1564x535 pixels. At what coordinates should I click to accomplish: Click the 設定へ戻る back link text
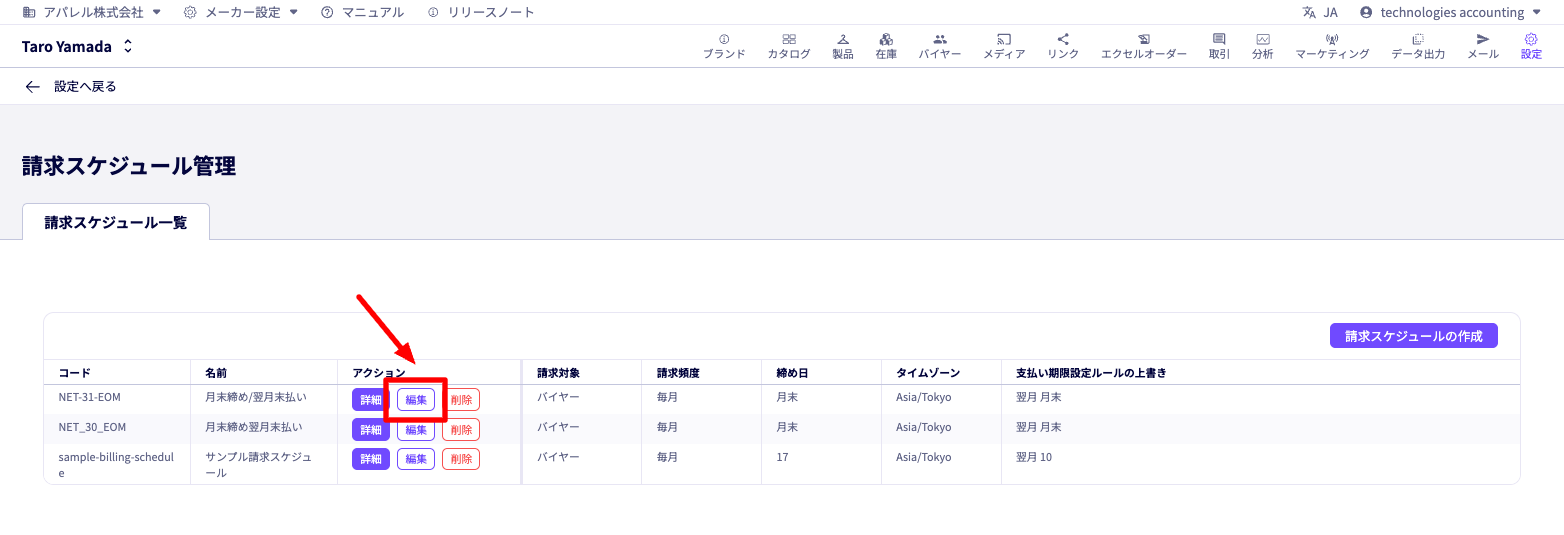(x=85, y=87)
